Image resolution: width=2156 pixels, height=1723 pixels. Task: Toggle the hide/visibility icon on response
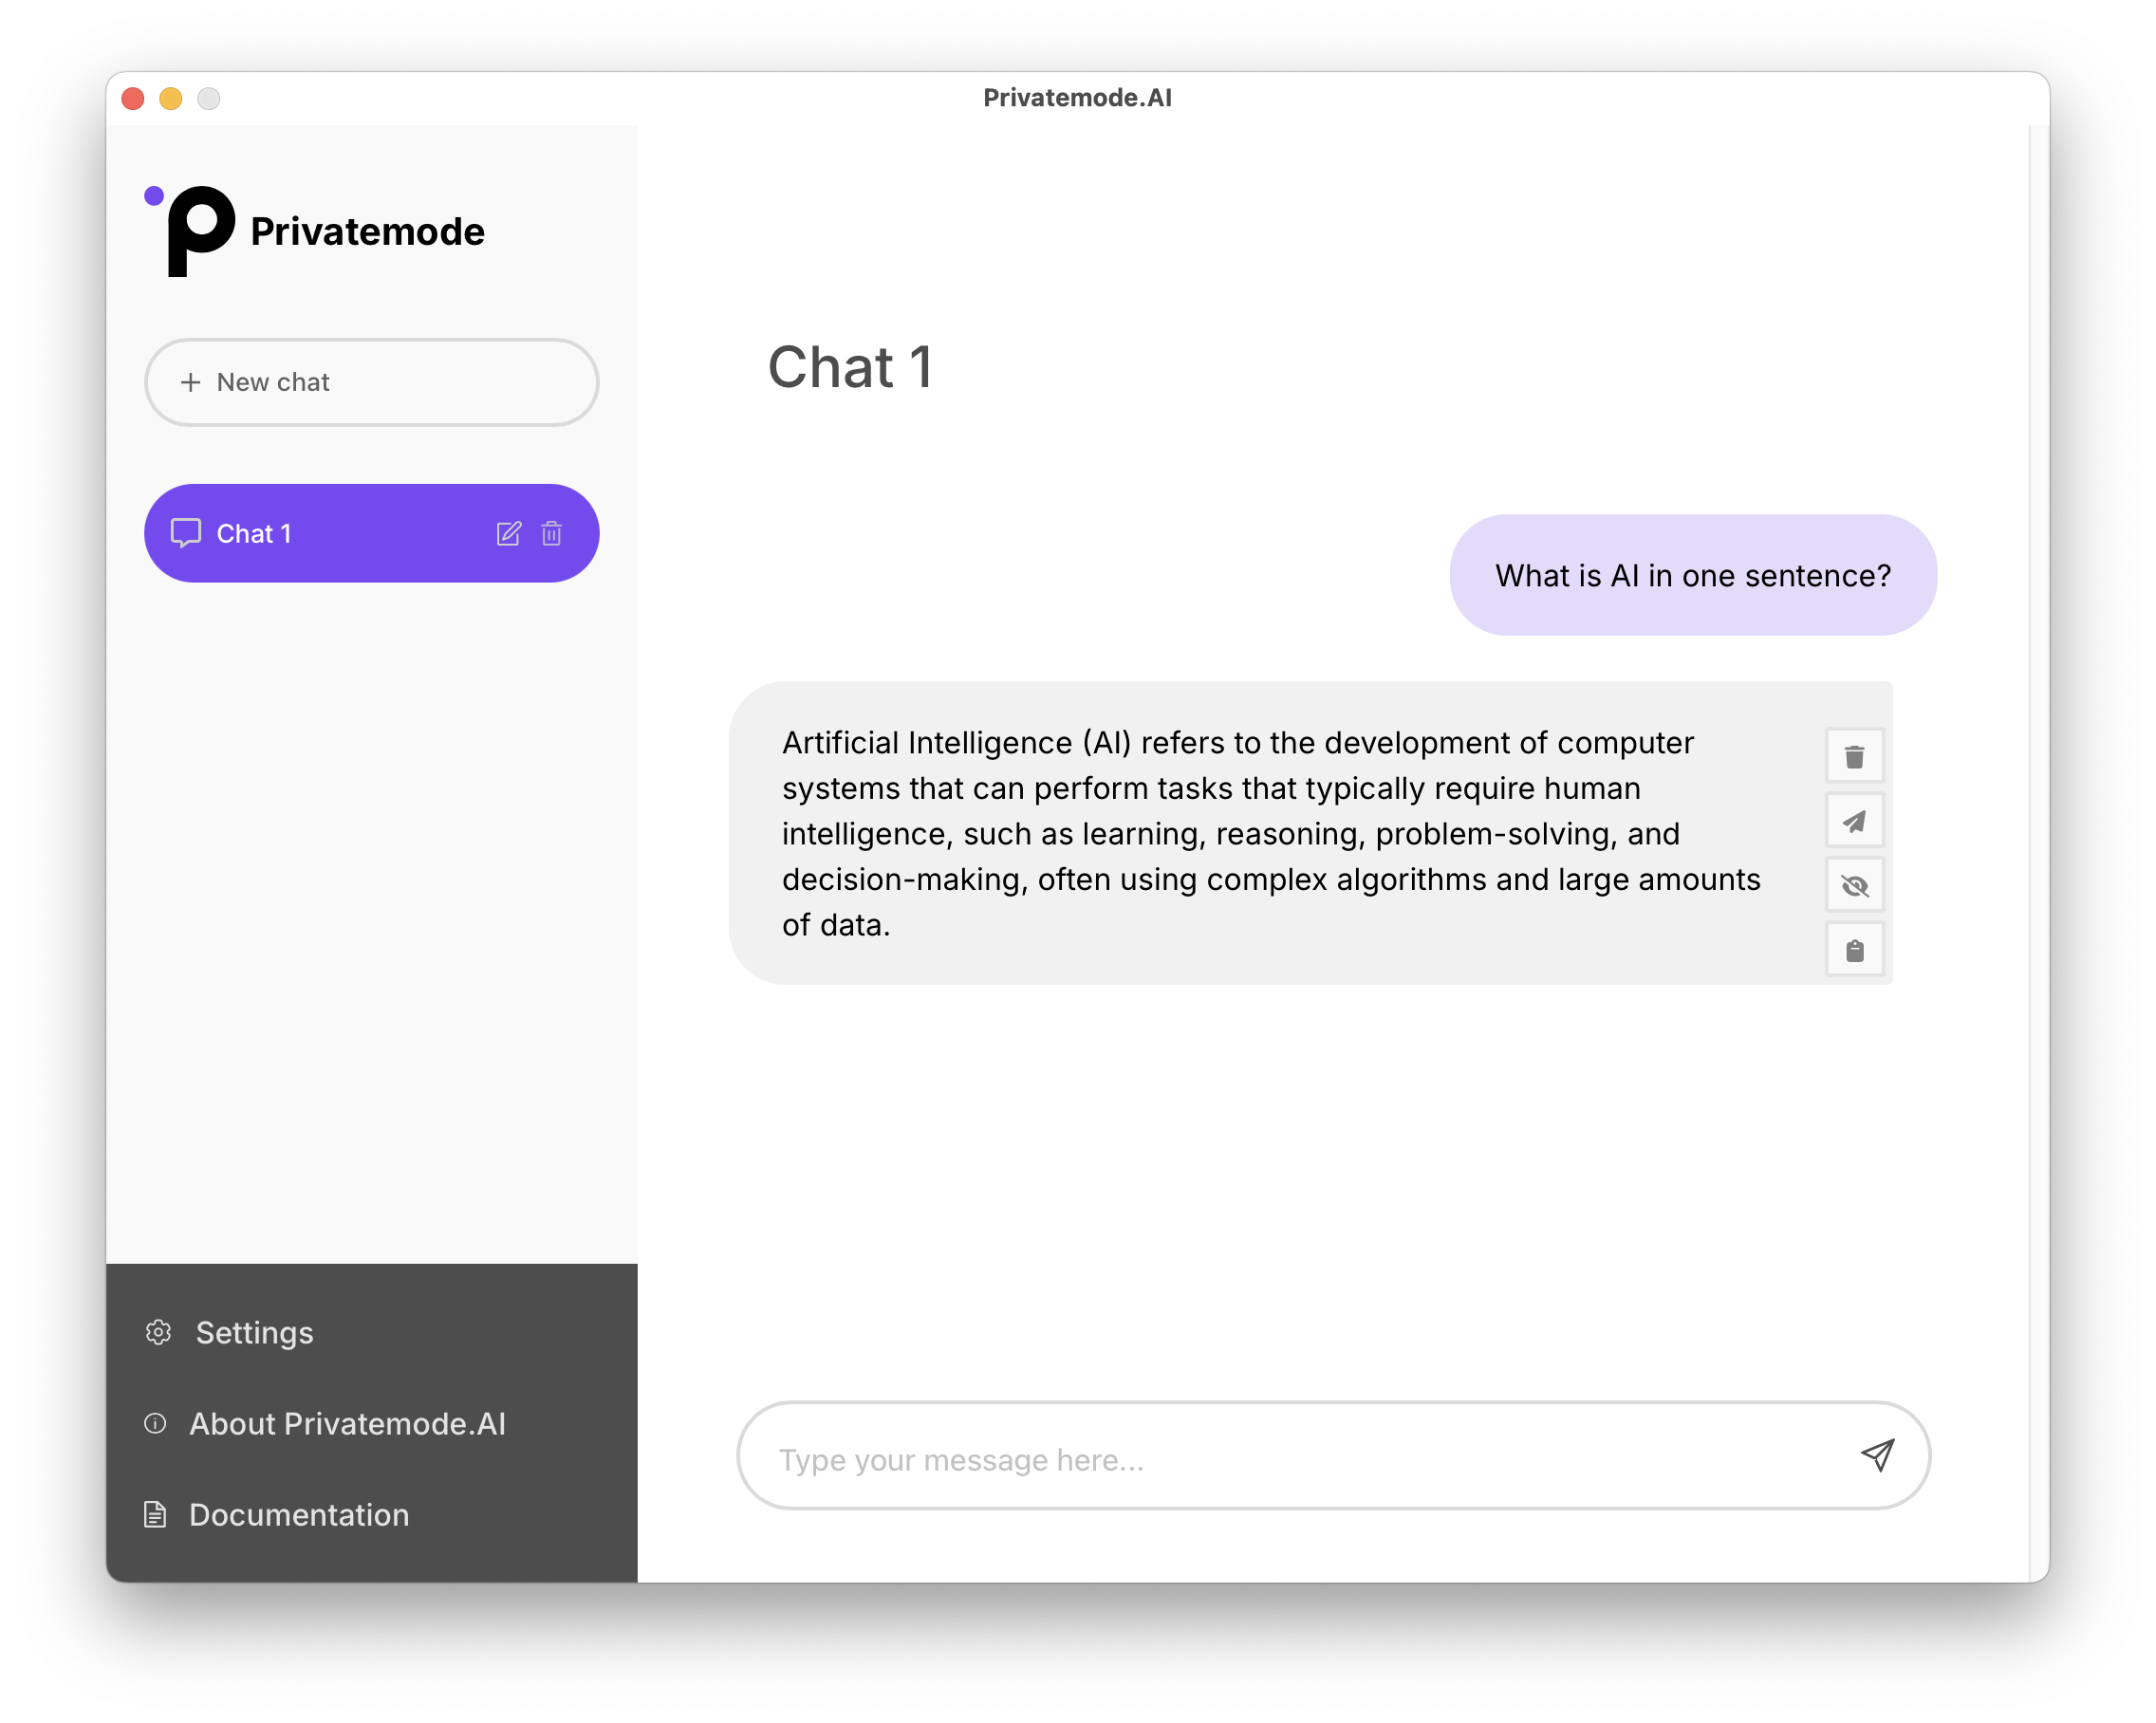(x=1853, y=884)
